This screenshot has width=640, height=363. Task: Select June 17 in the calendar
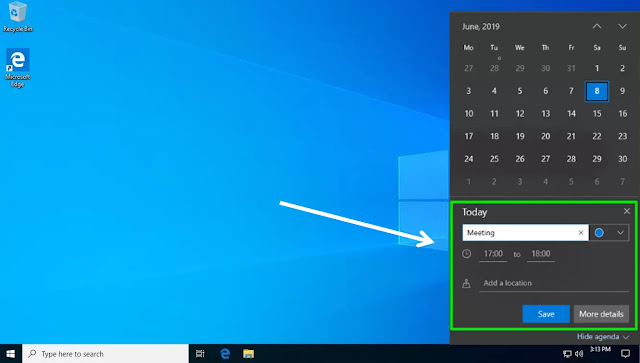[469, 136]
